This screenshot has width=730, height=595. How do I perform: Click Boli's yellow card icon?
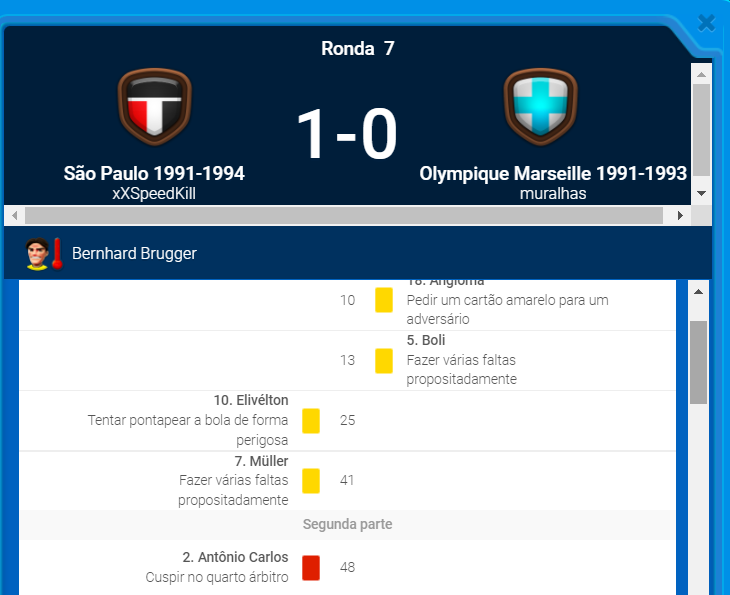[384, 360]
